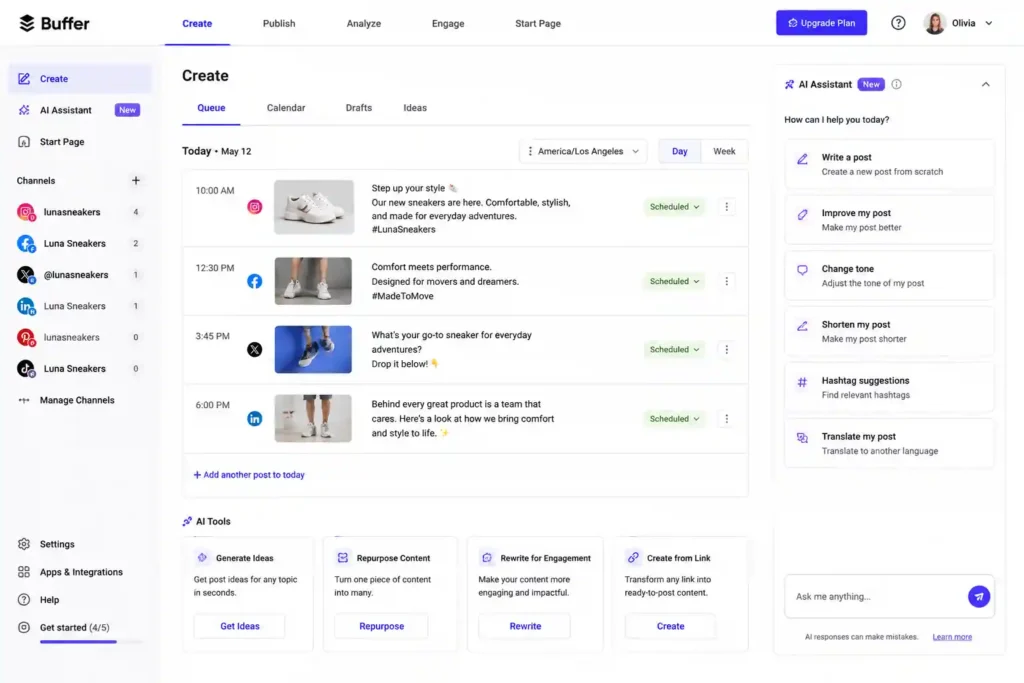Click the Repurpose button
Viewport: 1024px width, 683px height.
click(381, 626)
